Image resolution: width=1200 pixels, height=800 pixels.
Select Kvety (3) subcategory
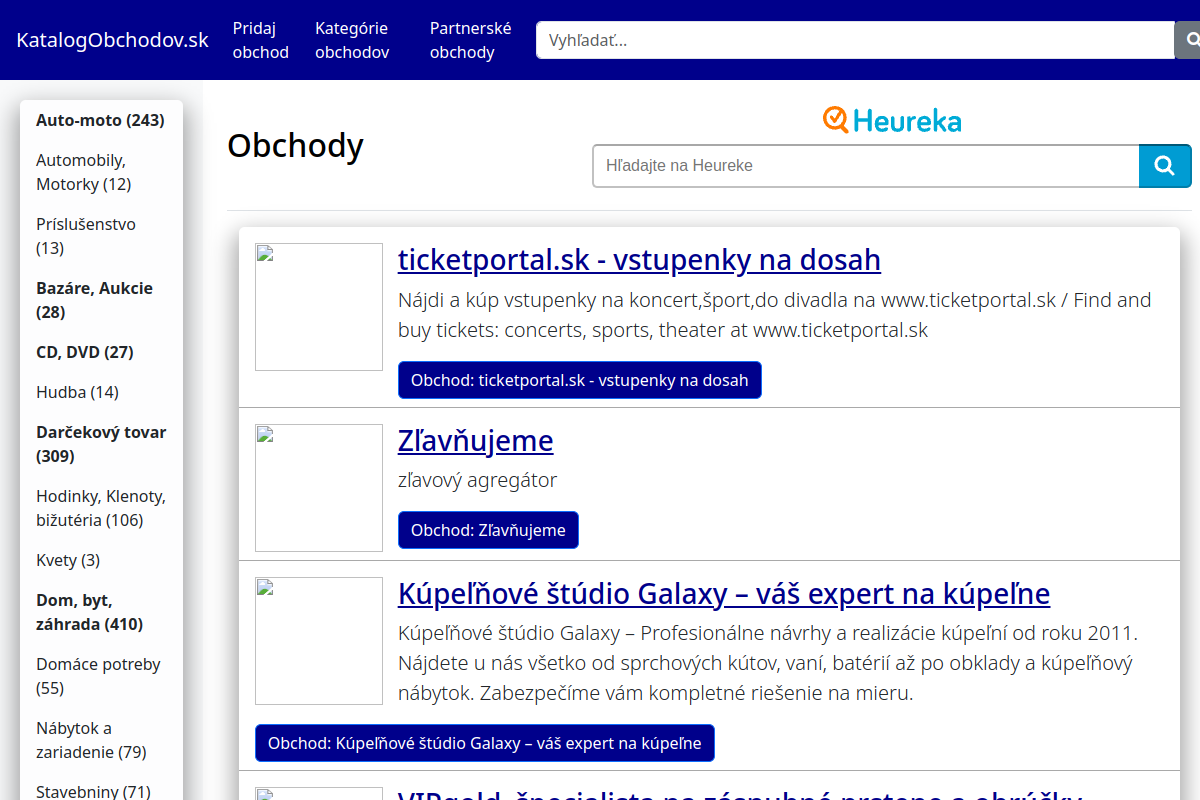[x=68, y=560]
